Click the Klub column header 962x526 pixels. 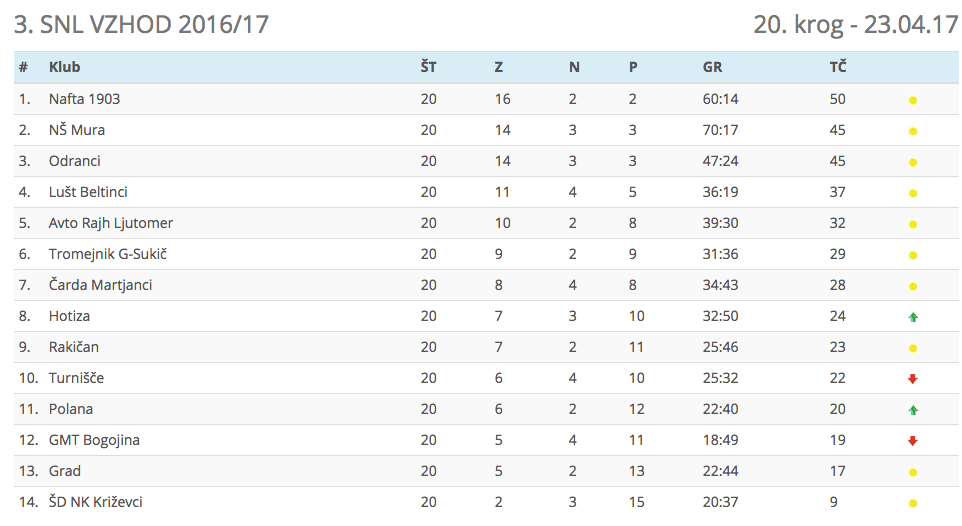64,67
